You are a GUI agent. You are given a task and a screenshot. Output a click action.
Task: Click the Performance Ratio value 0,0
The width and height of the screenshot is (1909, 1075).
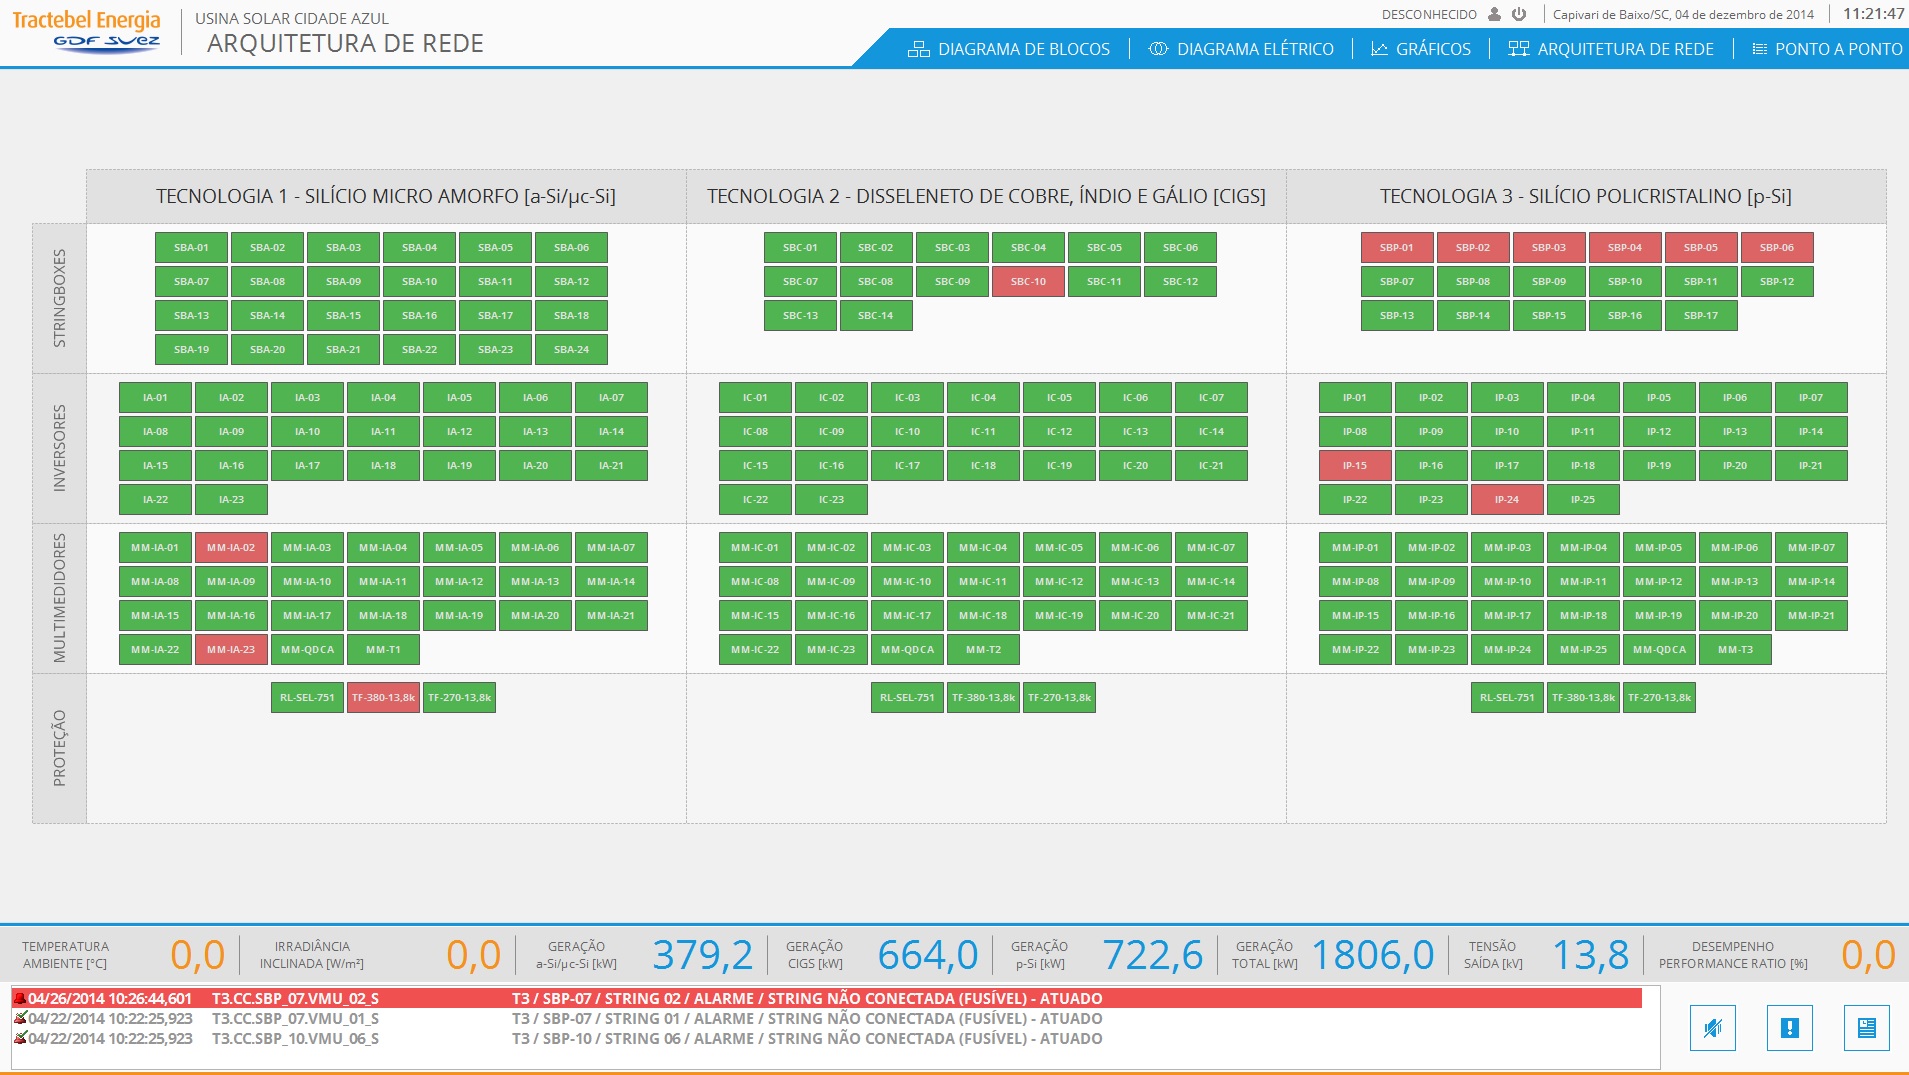click(x=1868, y=955)
